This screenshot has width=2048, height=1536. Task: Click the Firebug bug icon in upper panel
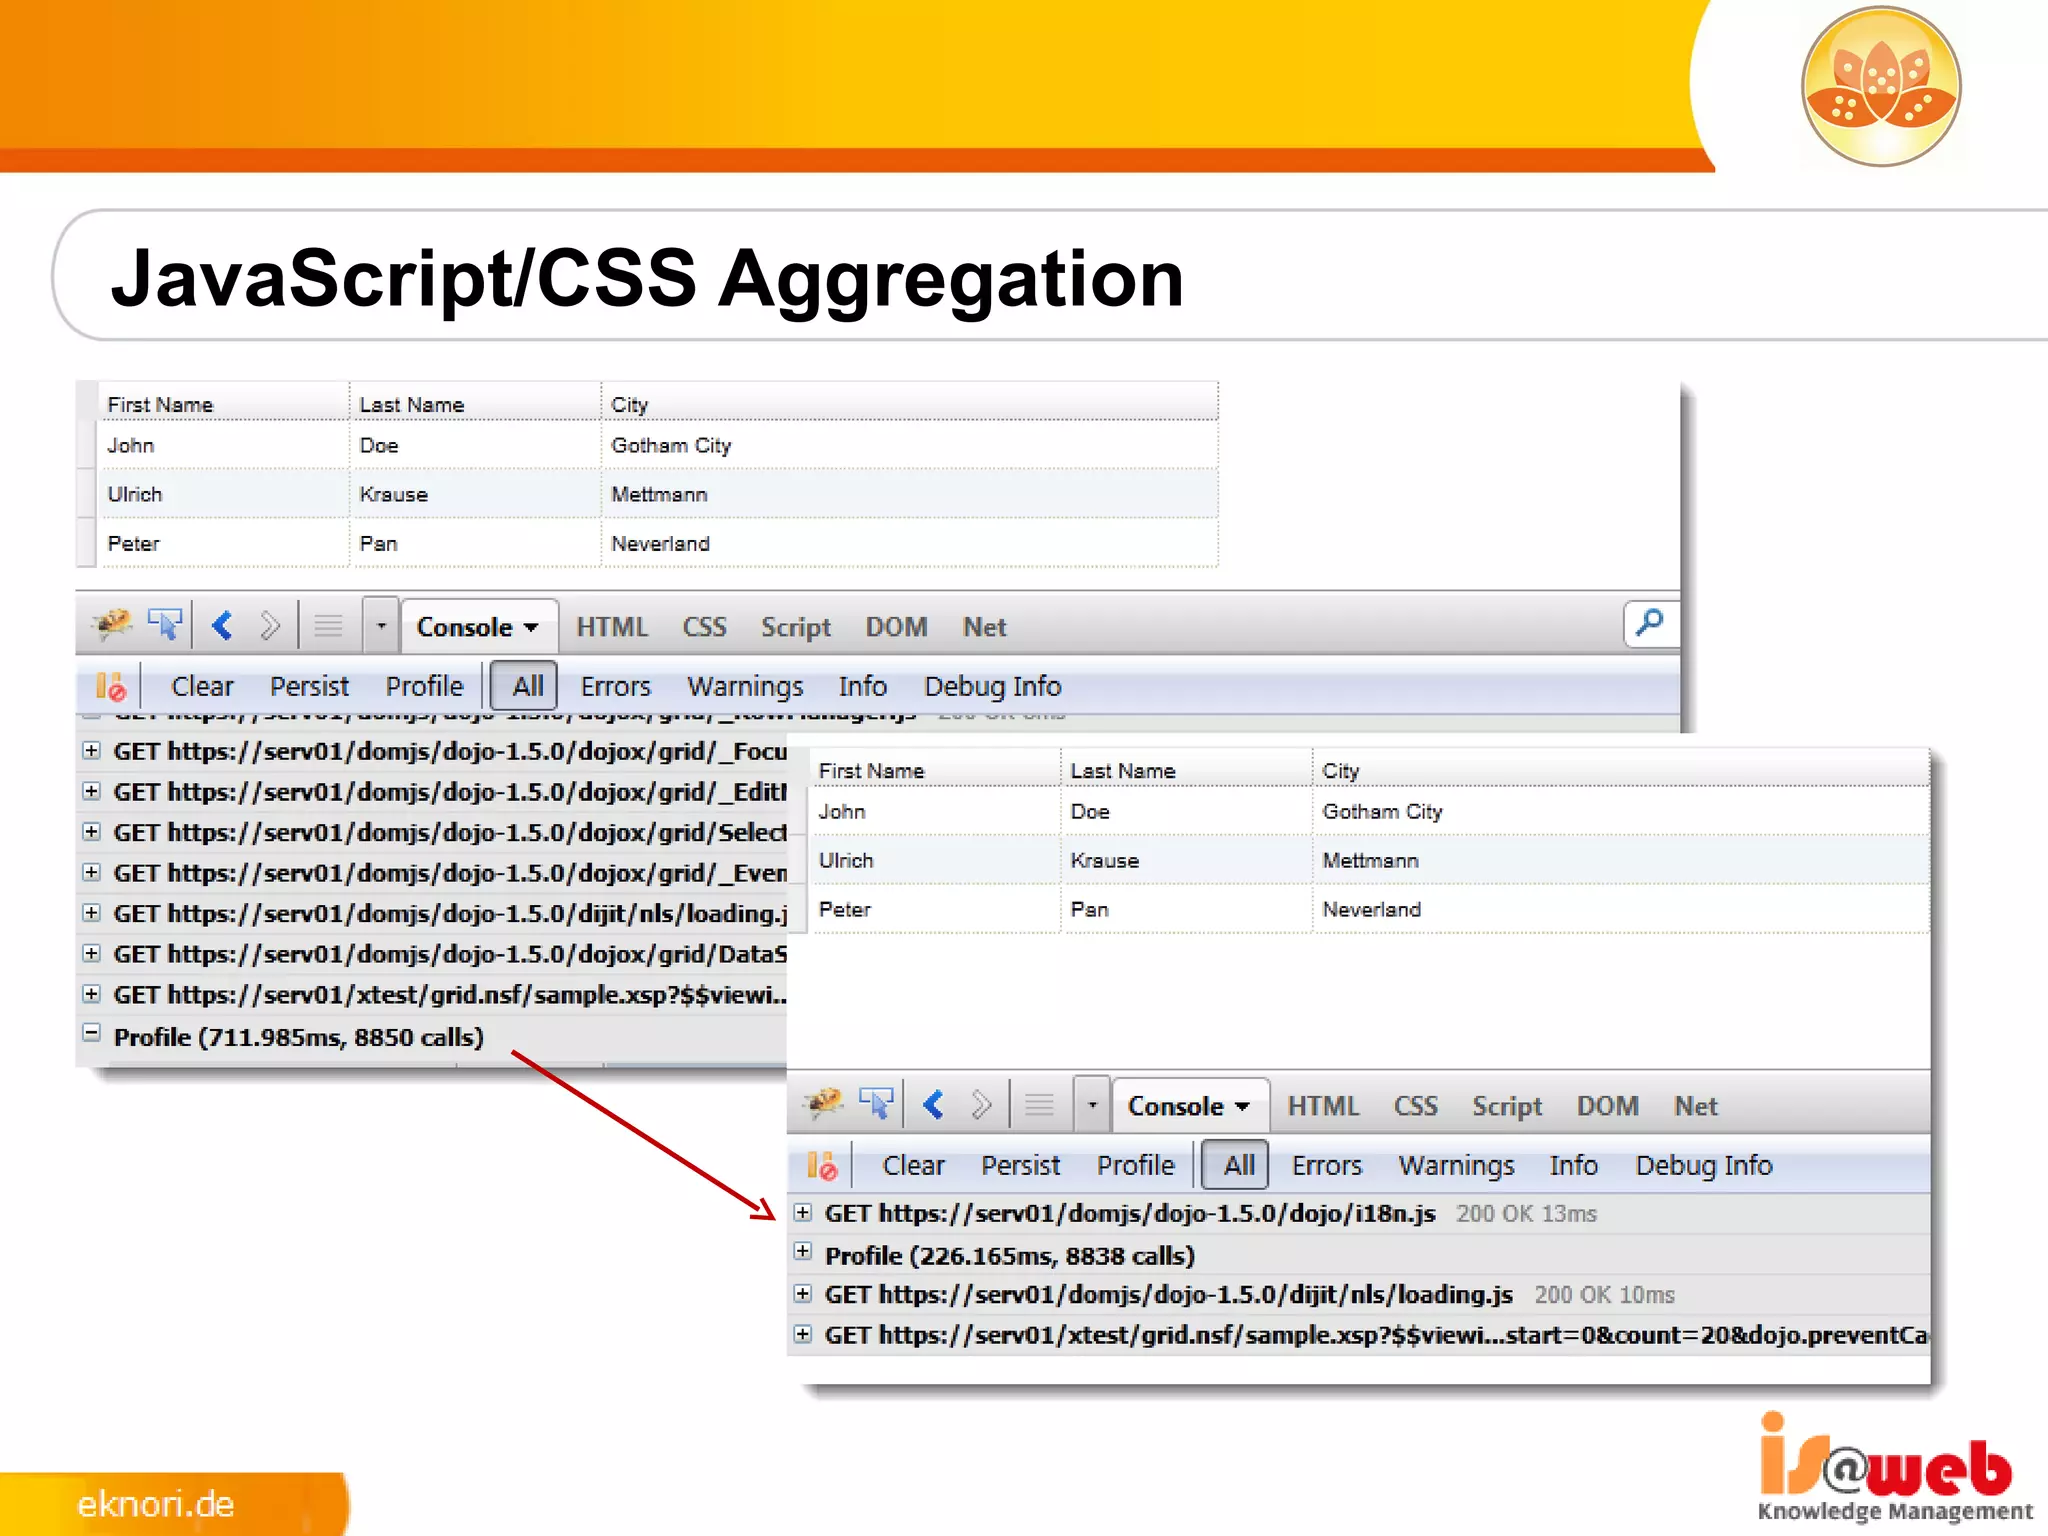(112, 625)
